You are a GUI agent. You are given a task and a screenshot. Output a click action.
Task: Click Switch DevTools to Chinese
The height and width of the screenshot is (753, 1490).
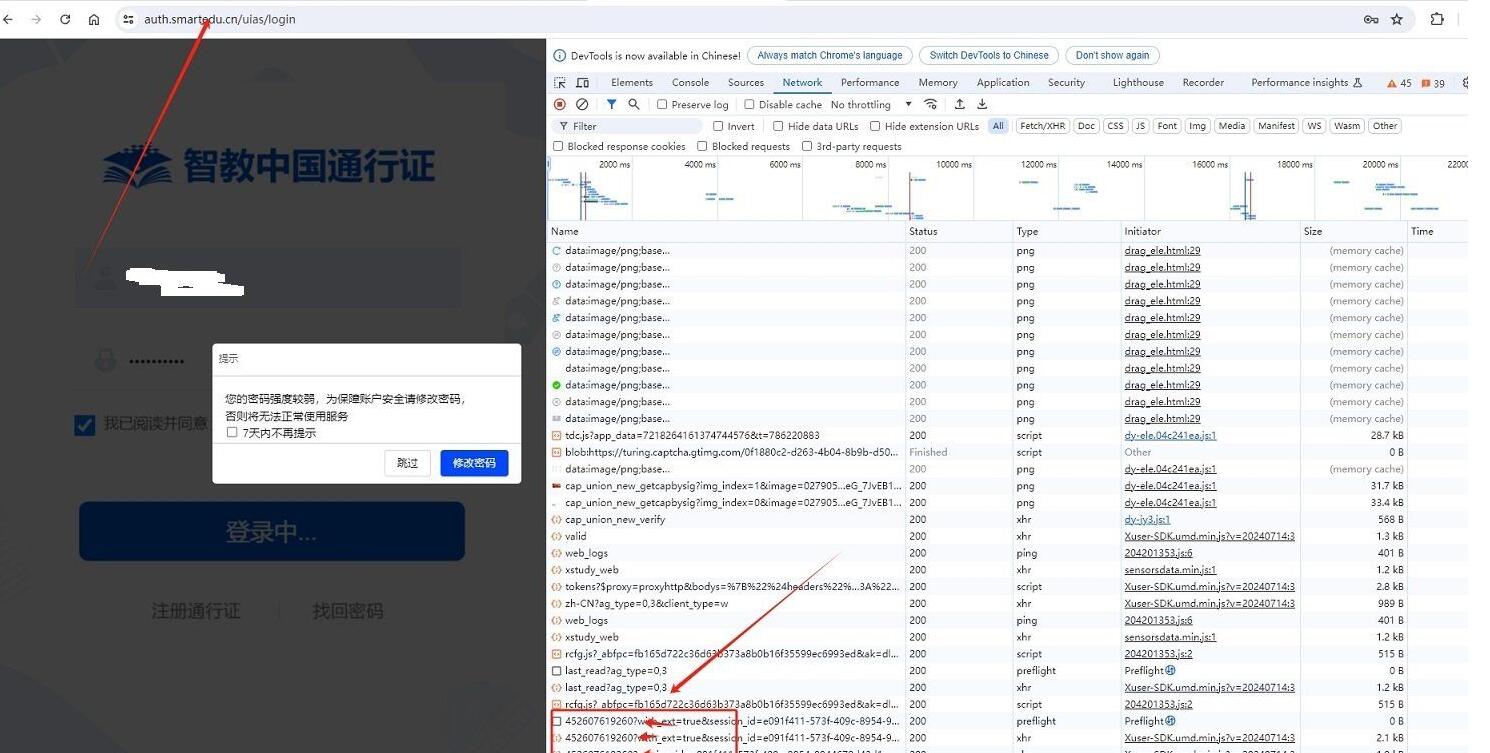point(988,56)
